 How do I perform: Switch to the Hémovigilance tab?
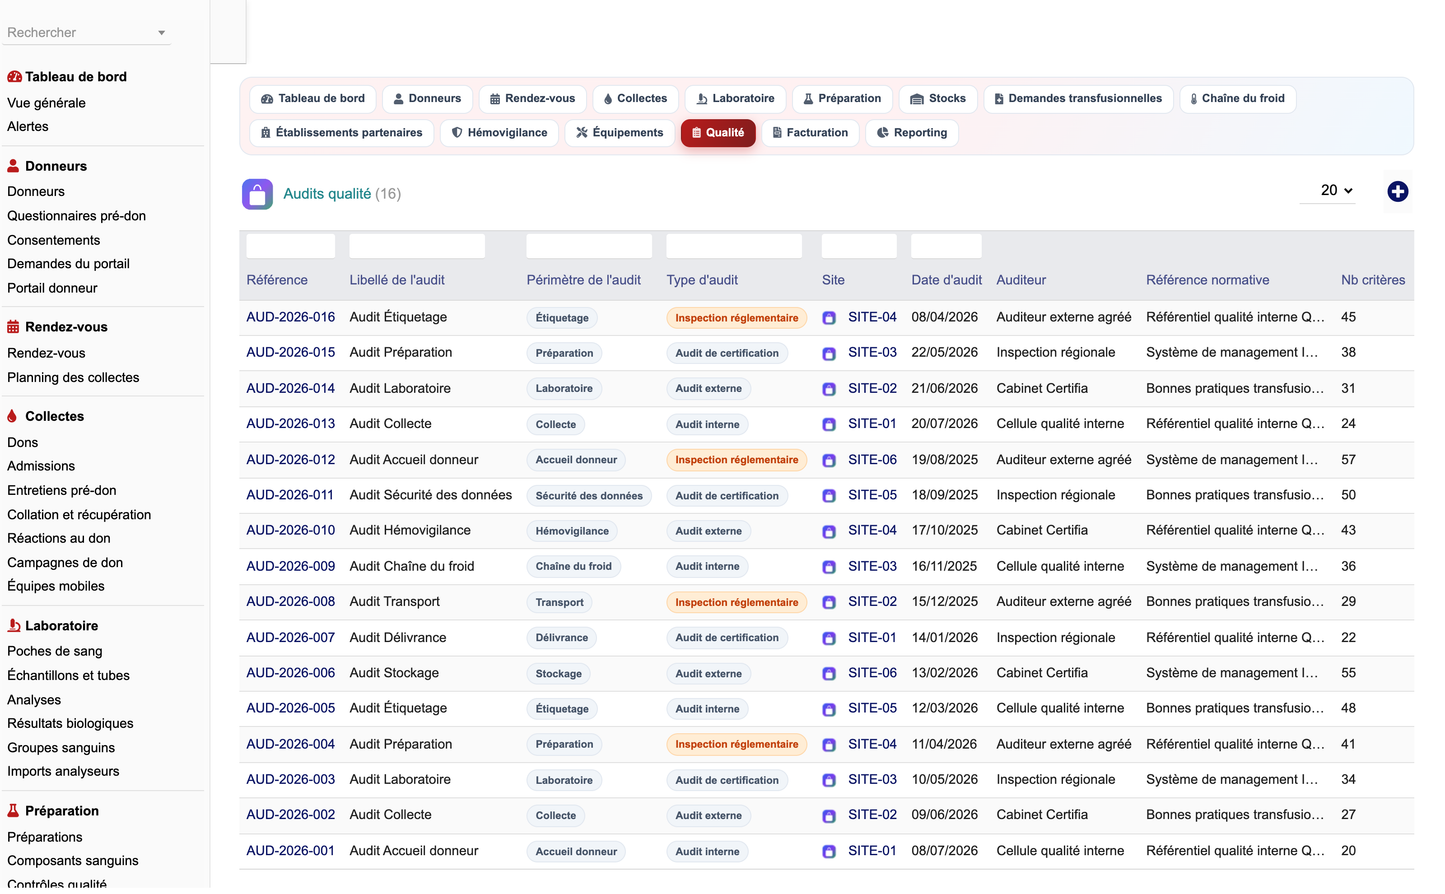pyautogui.click(x=499, y=133)
